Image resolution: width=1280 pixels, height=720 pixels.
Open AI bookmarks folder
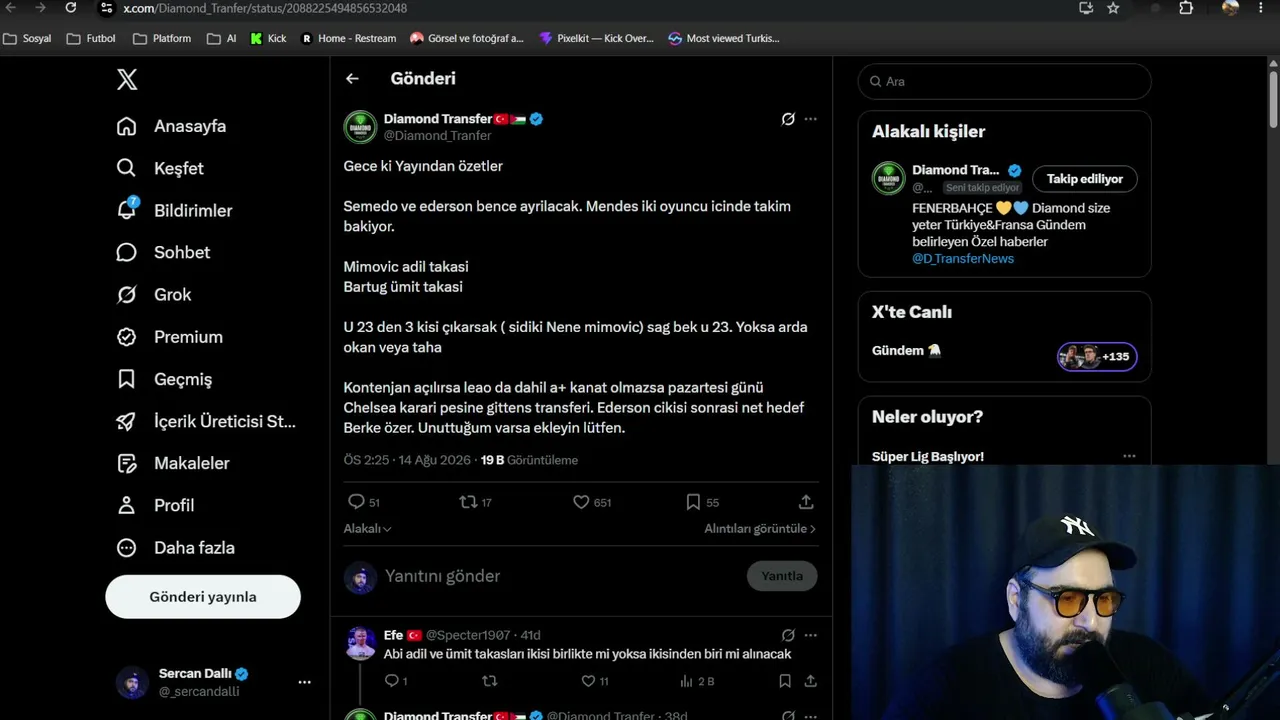pyautogui.click(x=222, y=38)
